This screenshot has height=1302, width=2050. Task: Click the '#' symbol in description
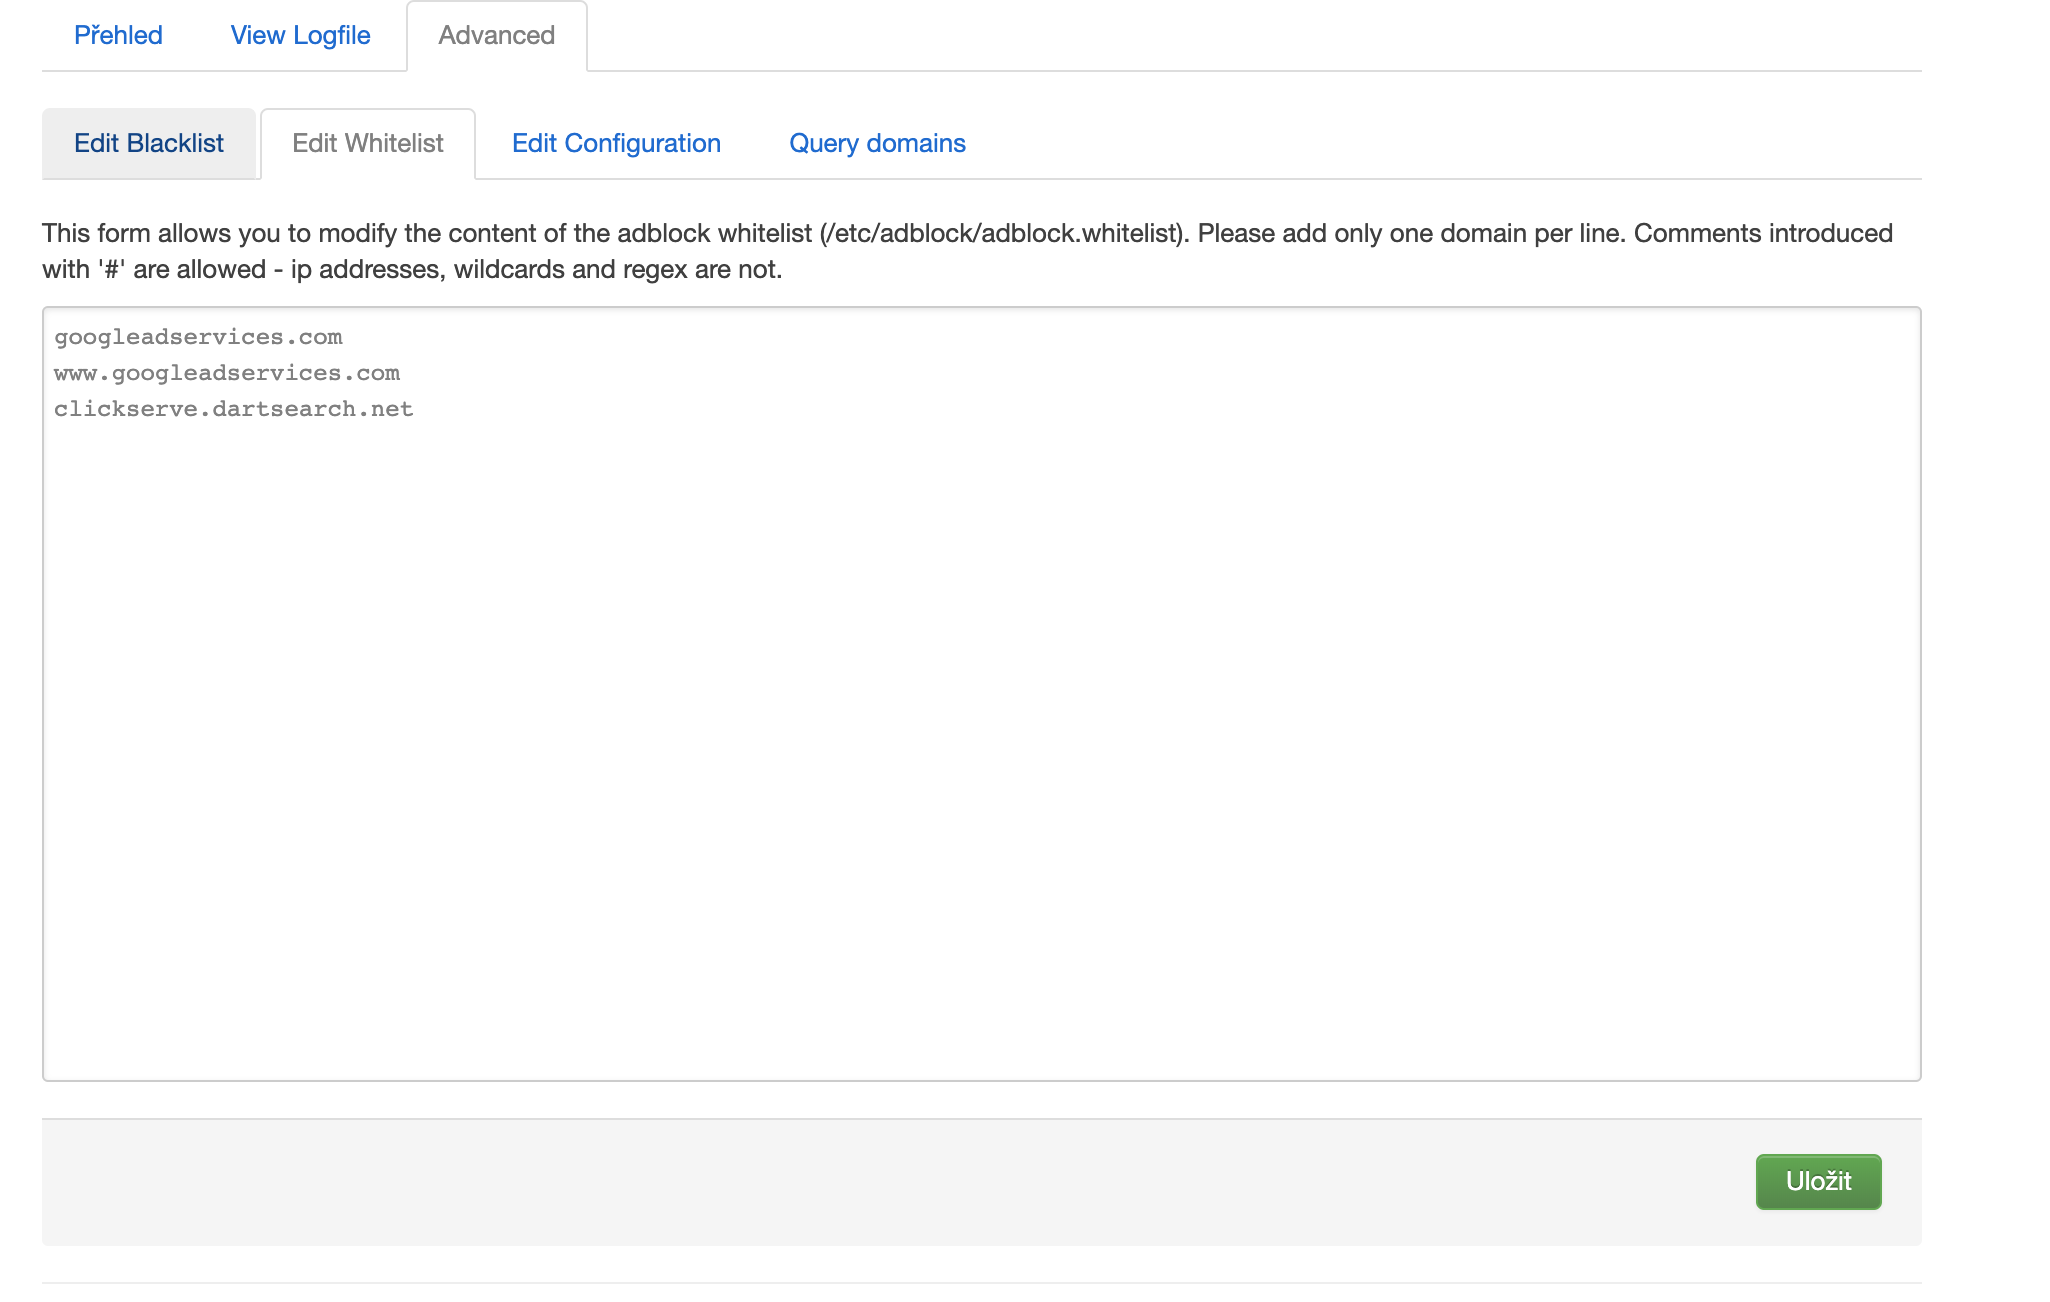(111, 269)
